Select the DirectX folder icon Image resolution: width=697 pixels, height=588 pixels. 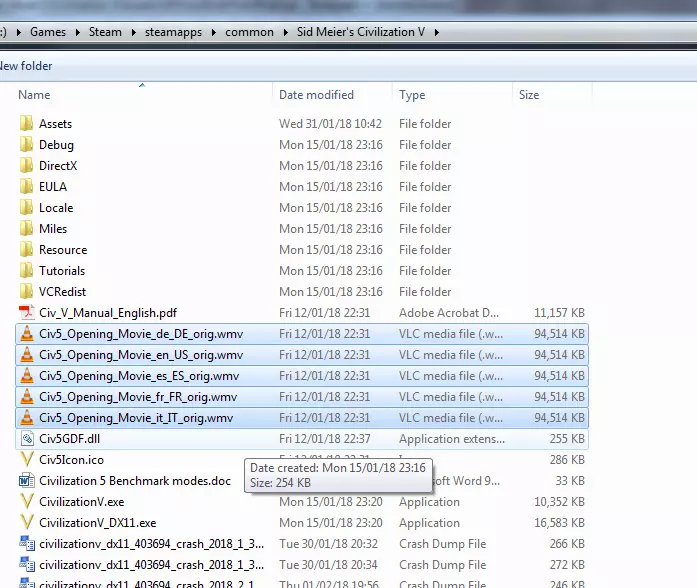point(27,165)
